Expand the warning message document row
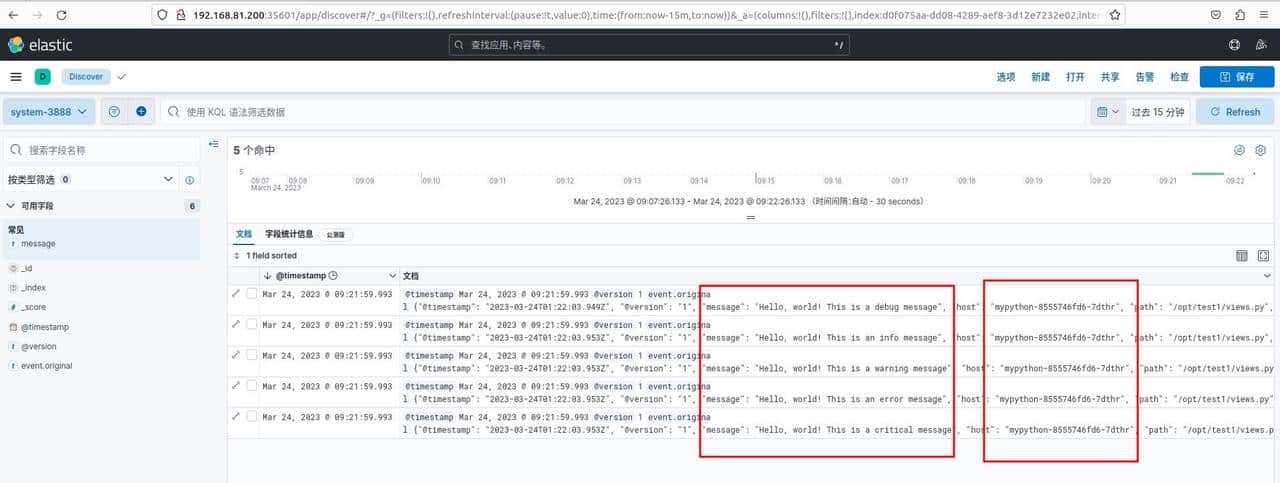 pos(236,355)
